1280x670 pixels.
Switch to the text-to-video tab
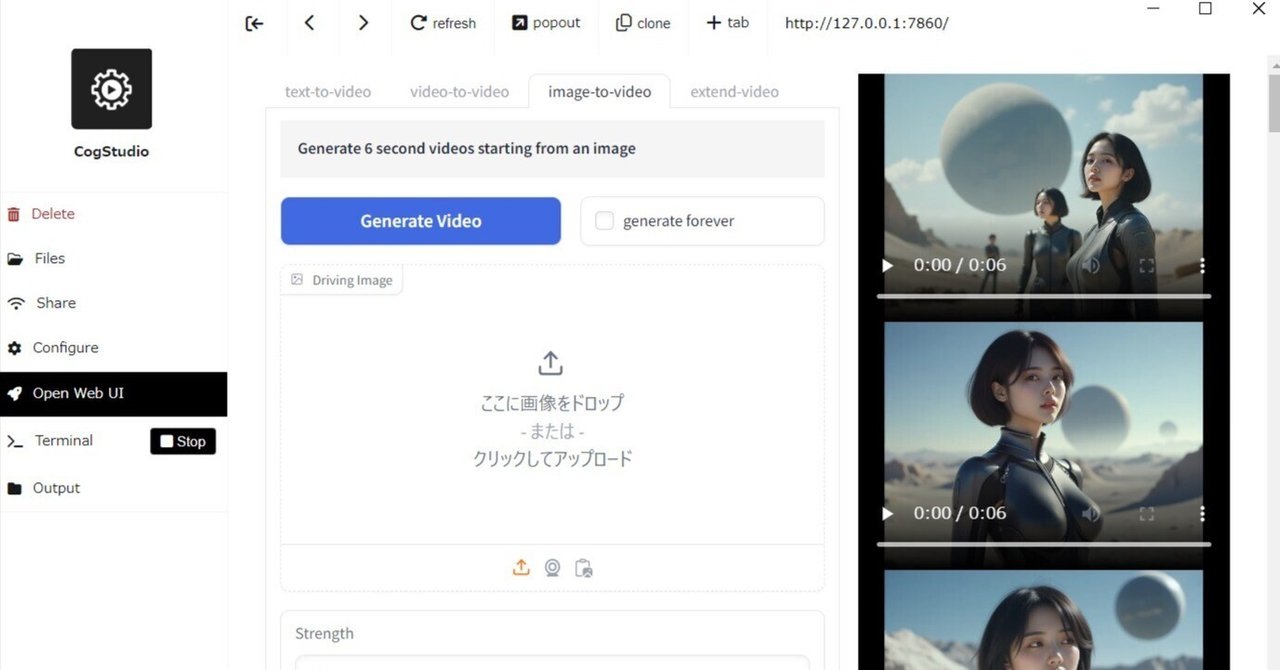tap(327, 91)
